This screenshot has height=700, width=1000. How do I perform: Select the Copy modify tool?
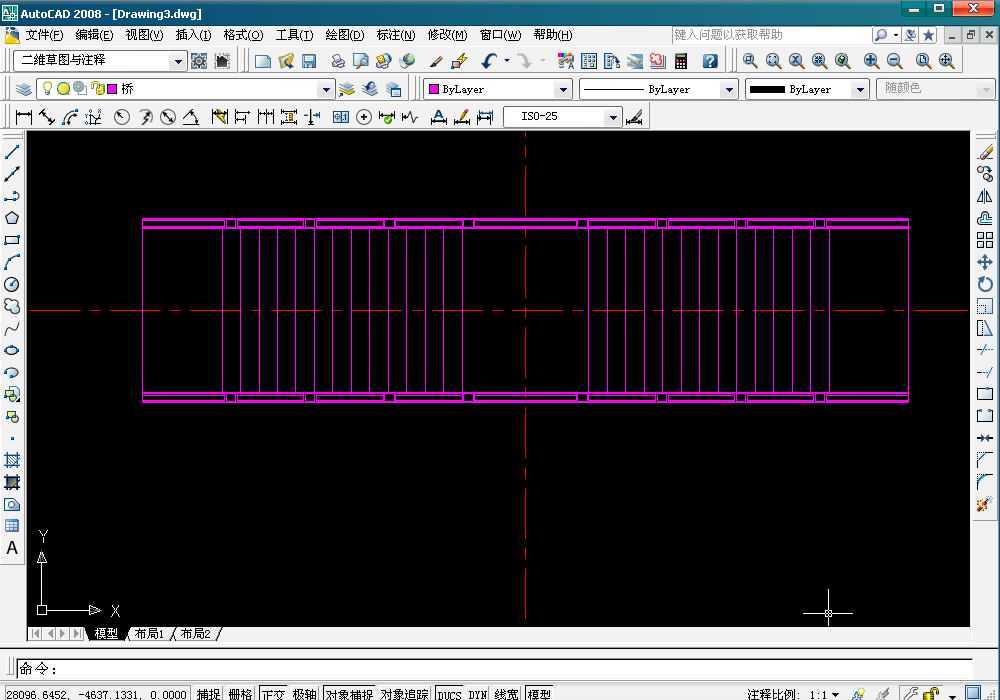[x=985, y=174]
